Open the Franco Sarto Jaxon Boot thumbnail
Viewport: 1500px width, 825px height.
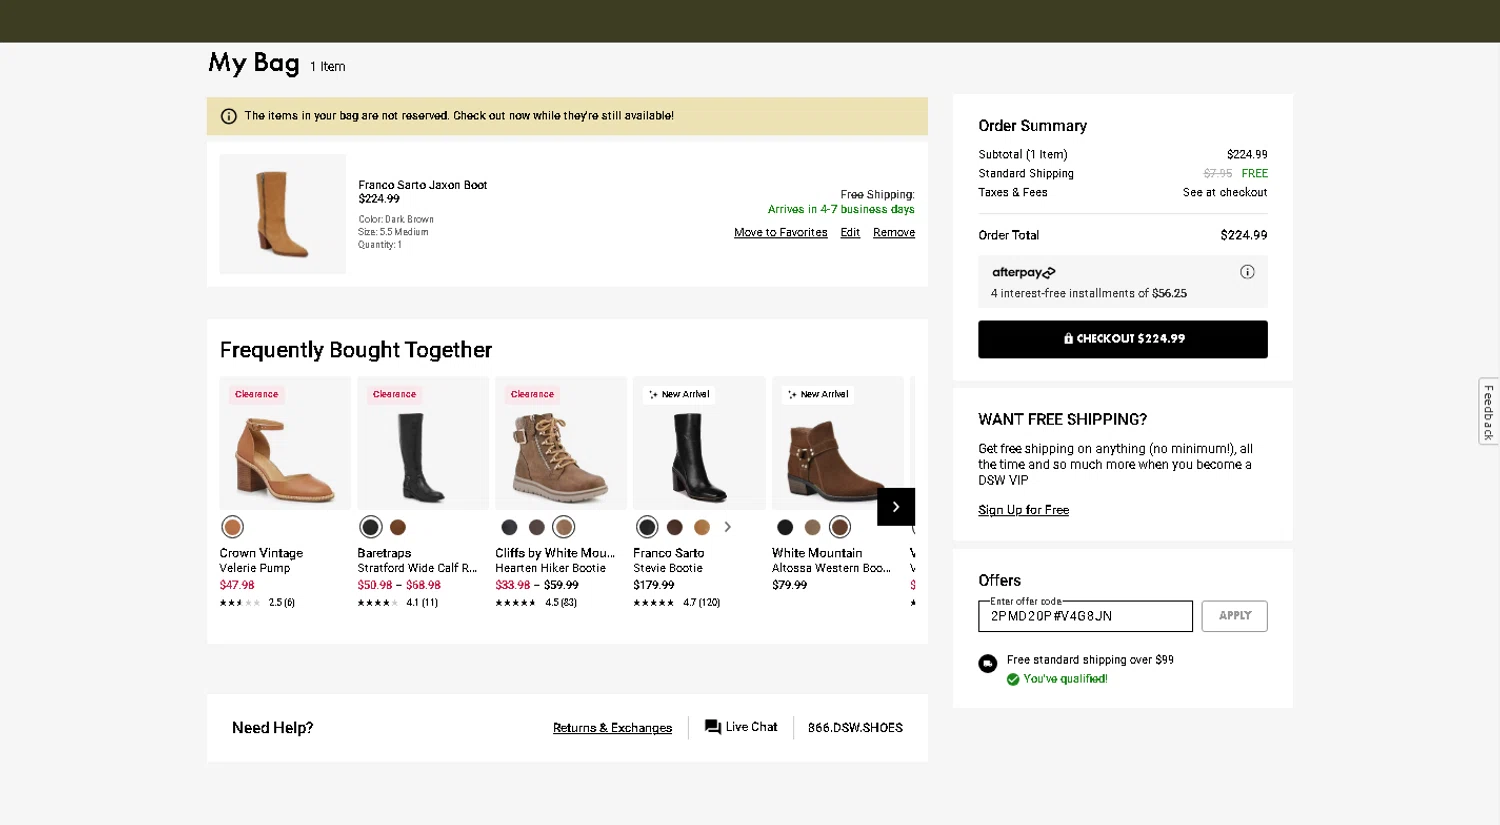pos(283,214)
